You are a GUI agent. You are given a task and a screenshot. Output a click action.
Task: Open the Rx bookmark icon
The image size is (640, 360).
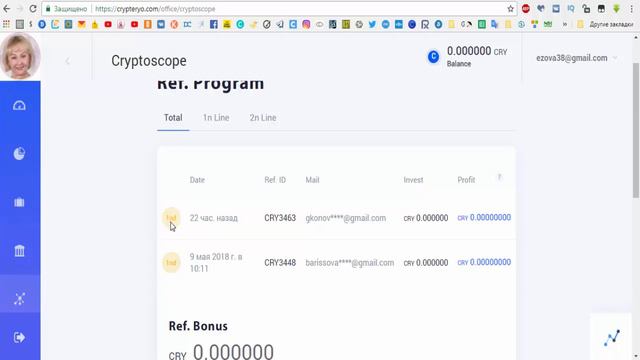(425, 24)
